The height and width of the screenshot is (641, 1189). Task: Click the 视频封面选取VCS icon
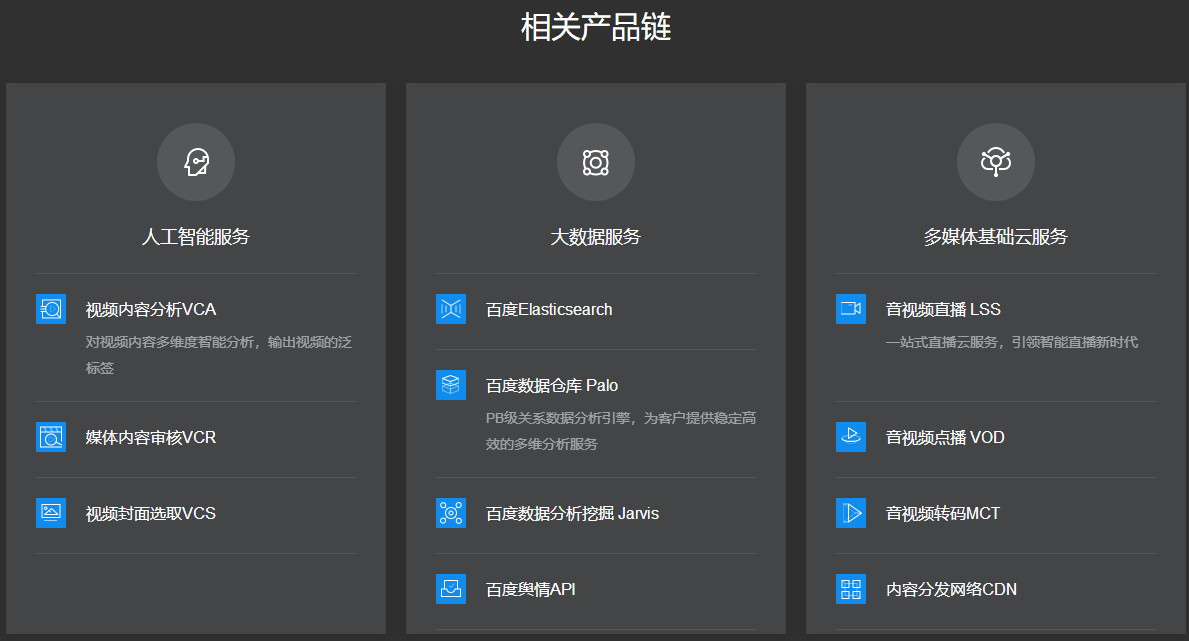tap(51, 513)
